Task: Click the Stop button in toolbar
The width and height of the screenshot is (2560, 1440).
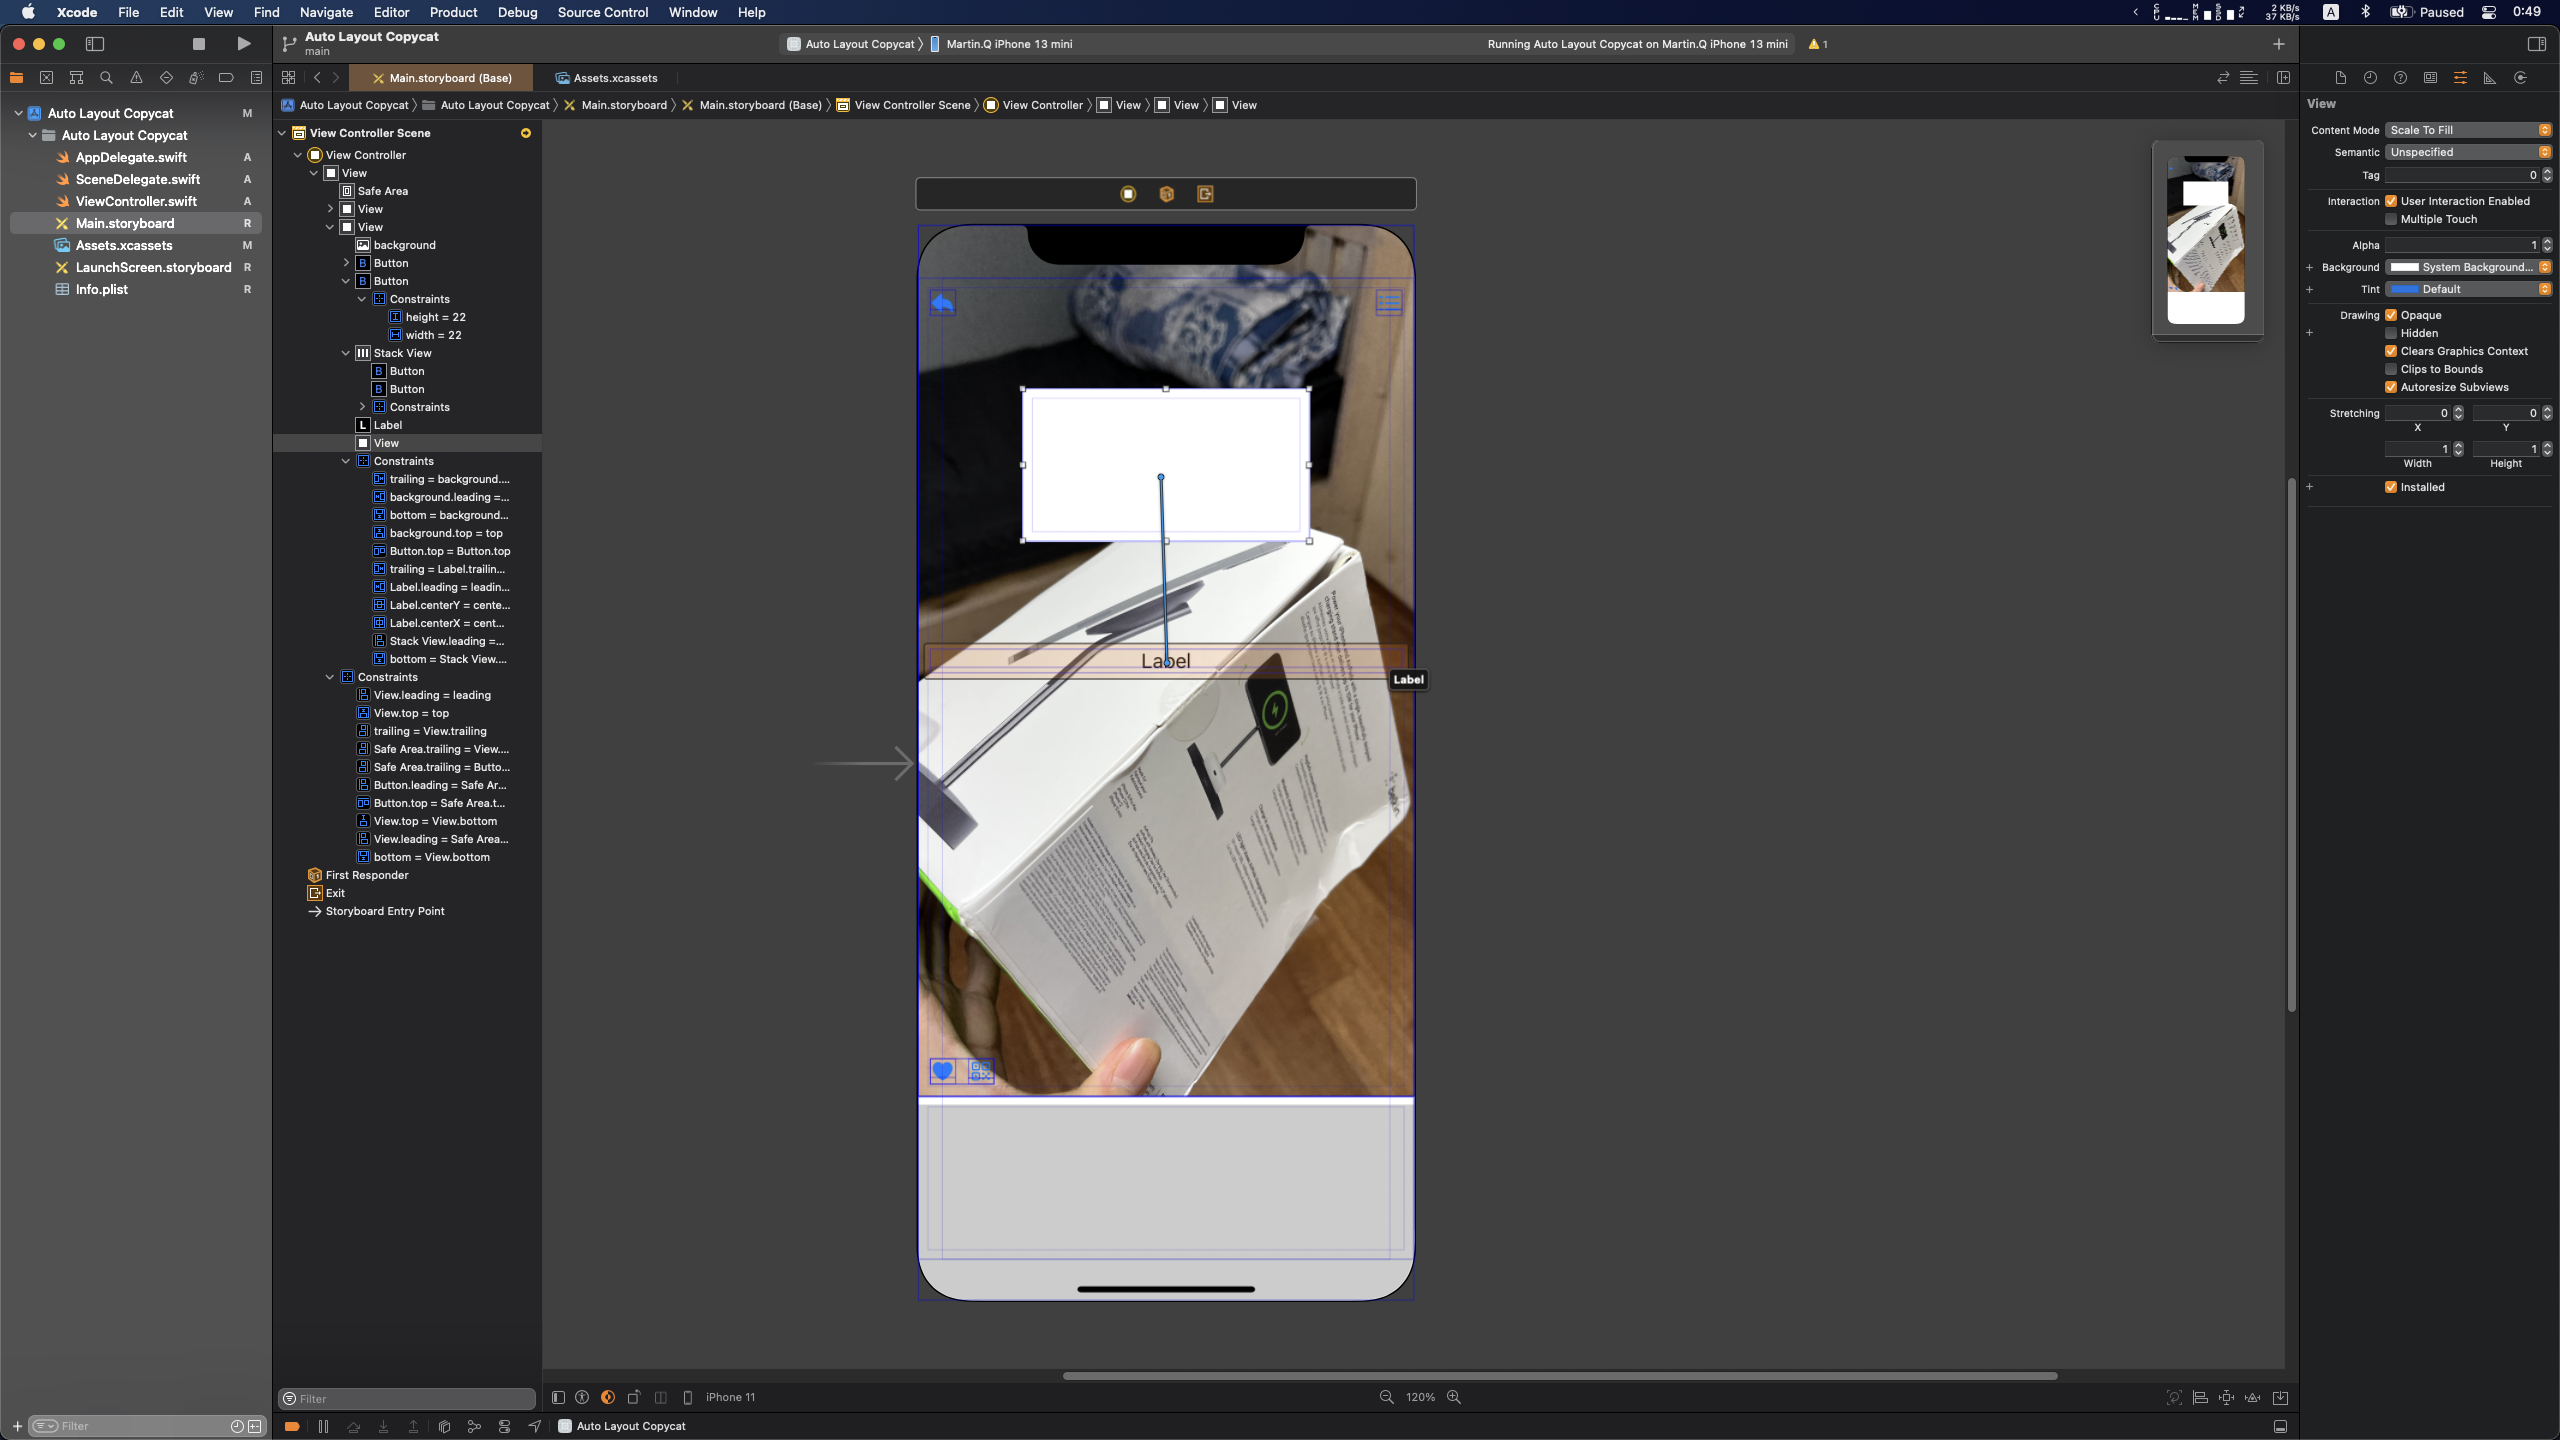Action: (198, 44)
